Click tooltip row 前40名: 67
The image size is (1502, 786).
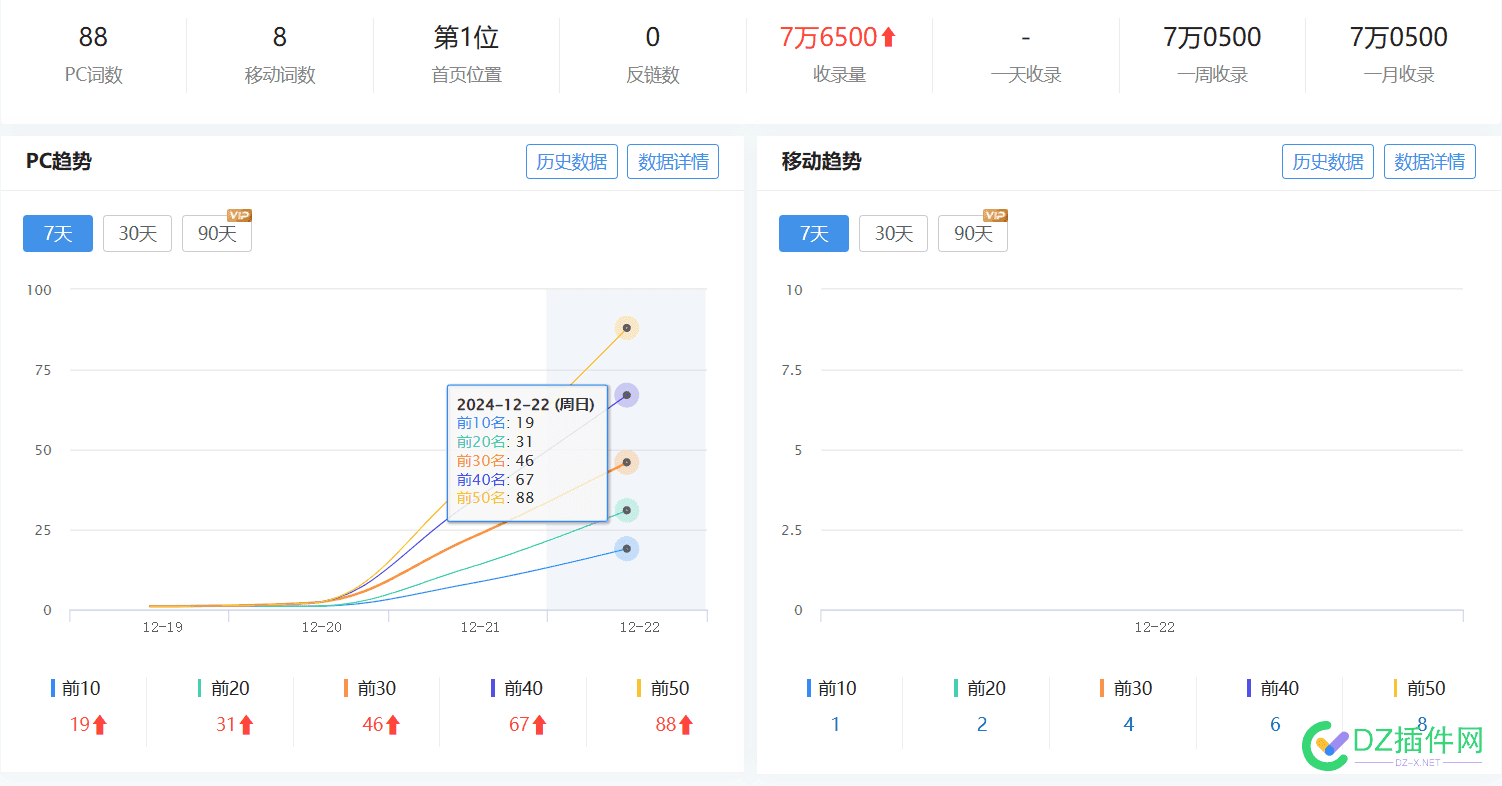point(495,479)
